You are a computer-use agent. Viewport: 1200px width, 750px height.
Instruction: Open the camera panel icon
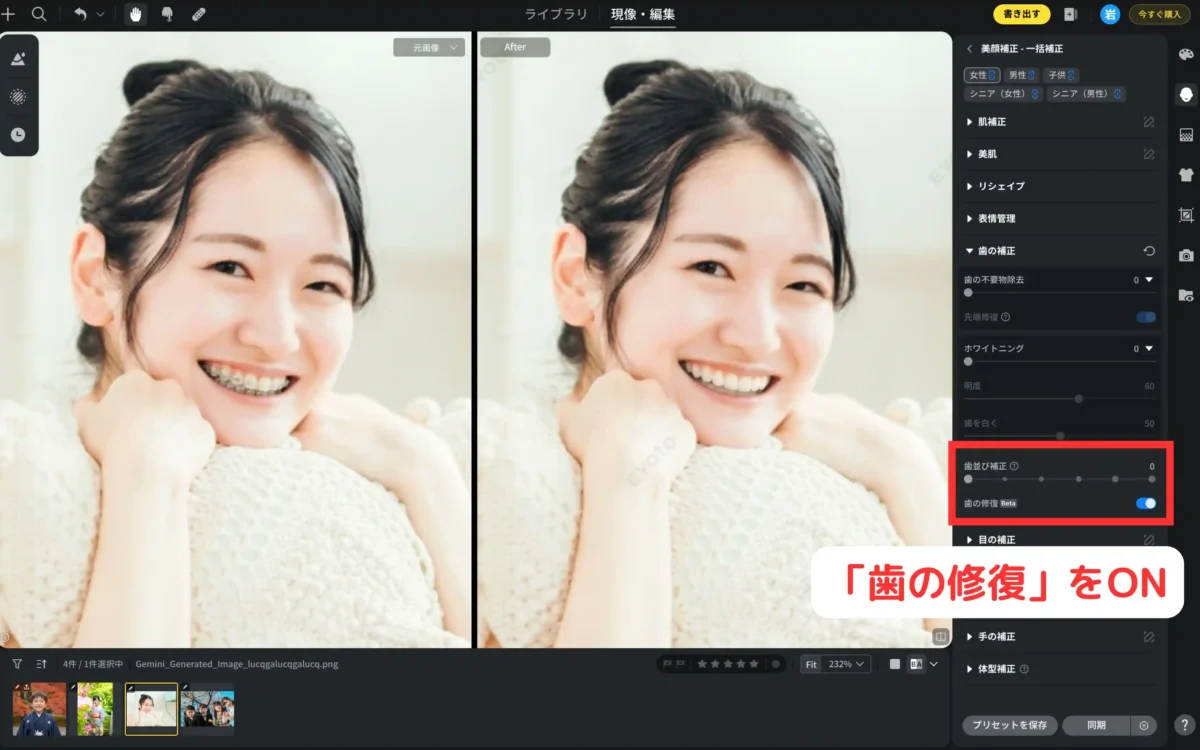(x=1186, y=255)
